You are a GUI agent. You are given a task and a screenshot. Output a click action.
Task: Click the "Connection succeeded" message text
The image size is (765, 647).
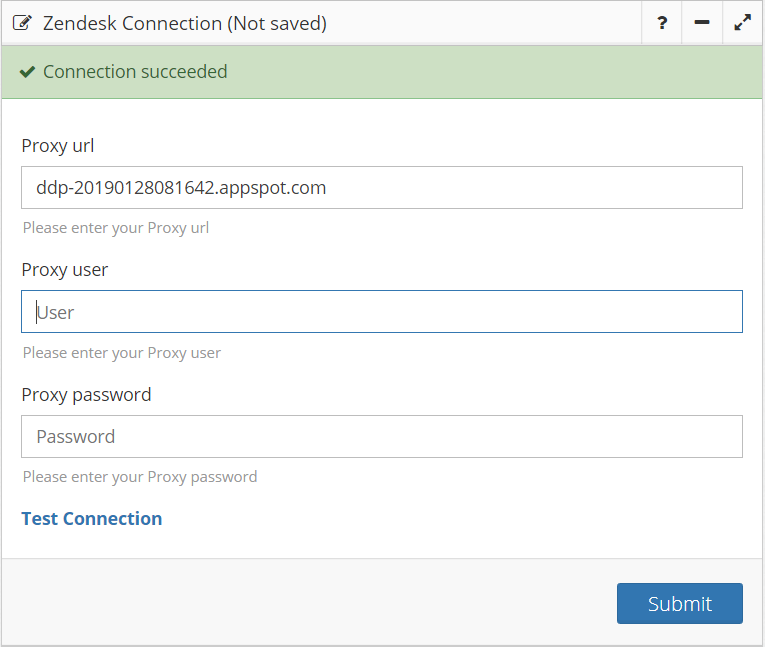tap(135, 72)
